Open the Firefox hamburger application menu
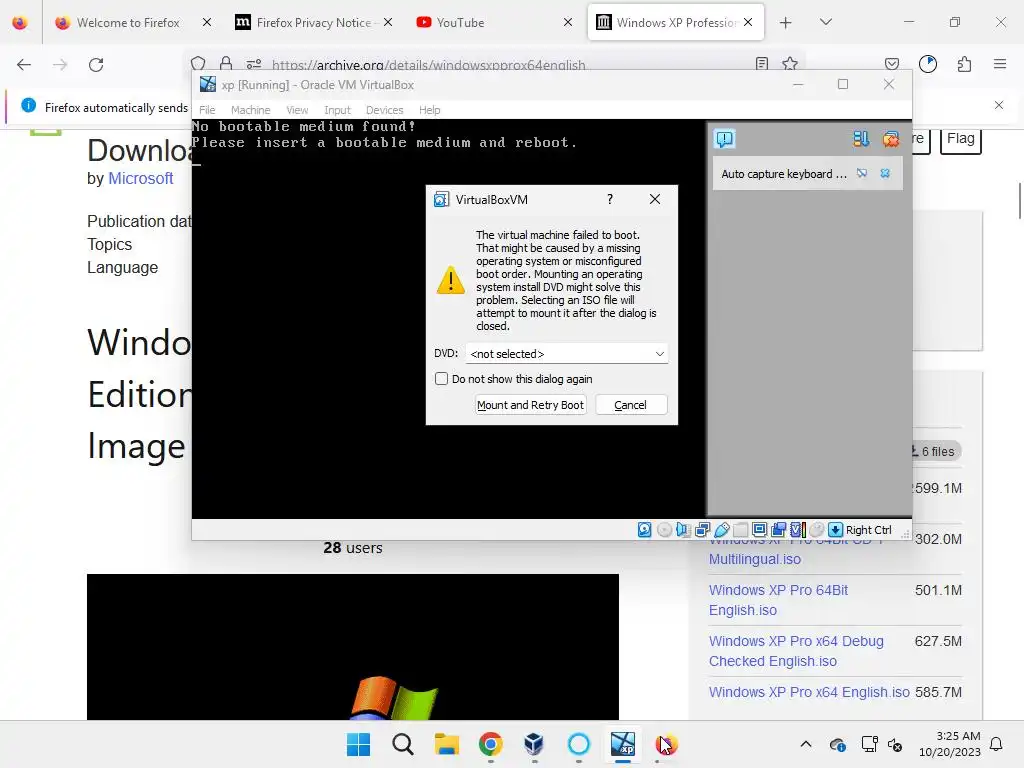 (1000, 64)
